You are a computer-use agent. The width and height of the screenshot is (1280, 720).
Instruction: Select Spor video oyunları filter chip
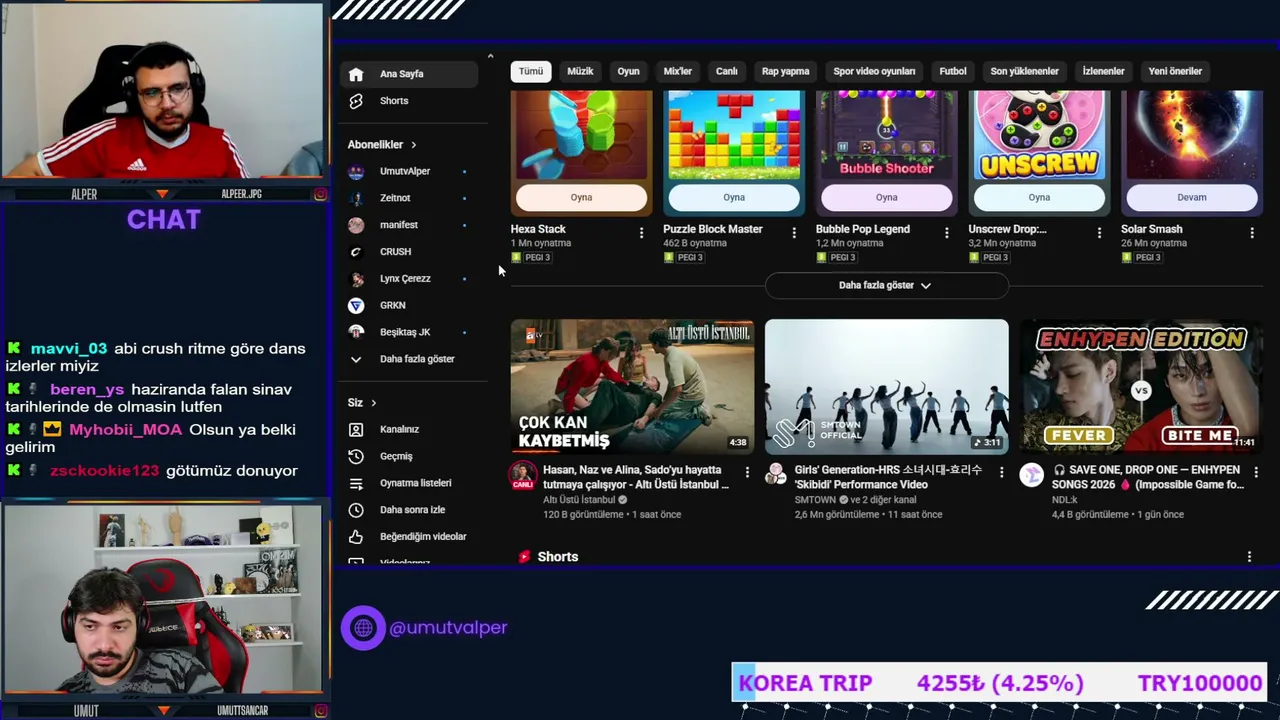[x=874, y=71]
